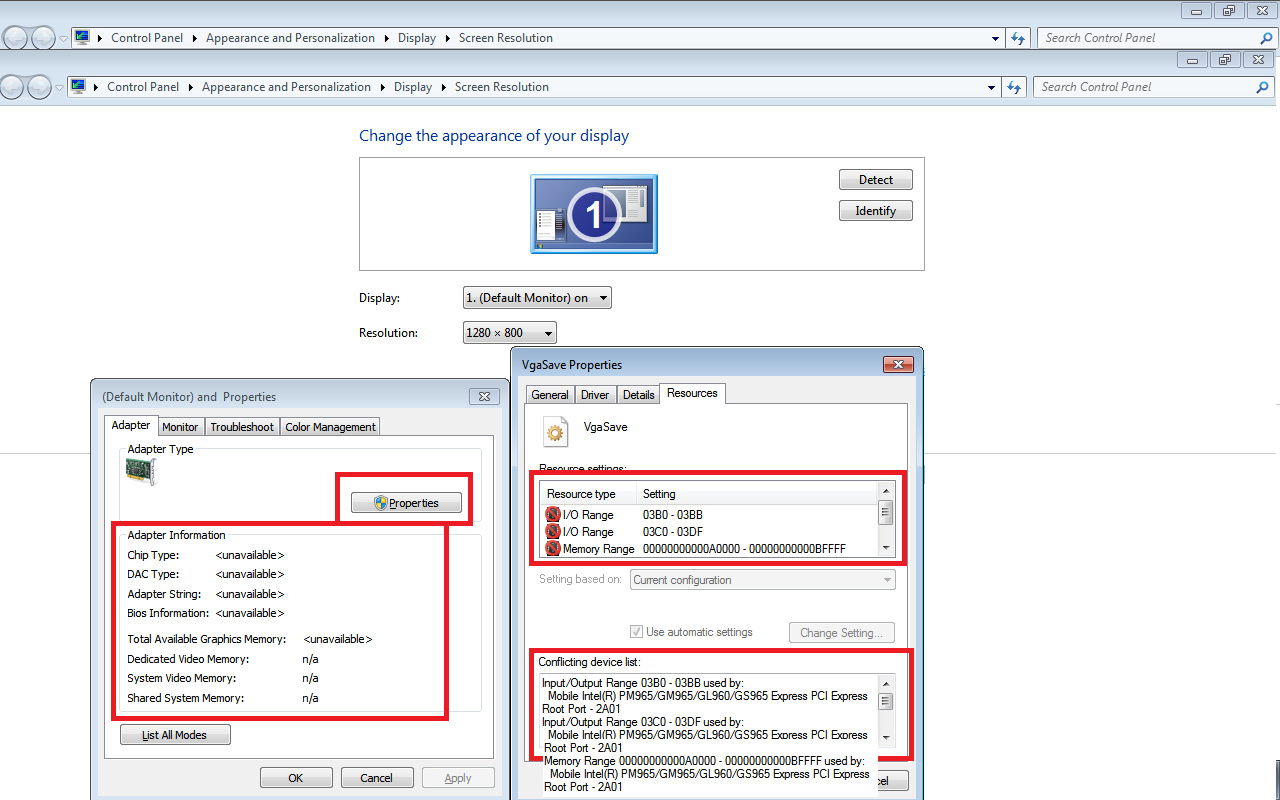Open the Driver tab in VgaSave Properties
The image size is (1280, 800).
tap(595, 395)
